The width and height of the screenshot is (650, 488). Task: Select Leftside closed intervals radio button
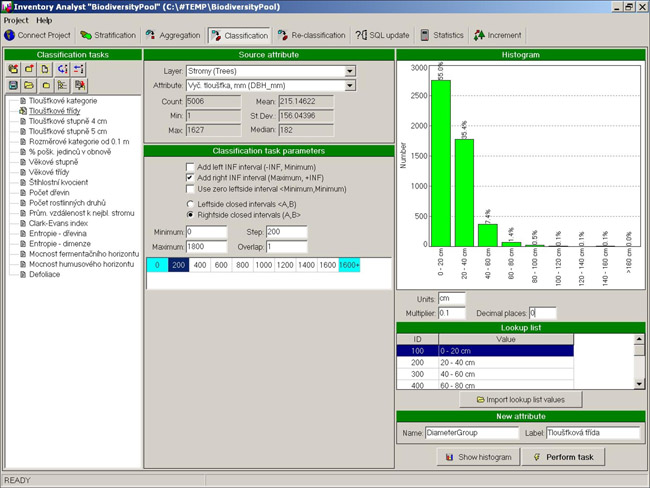coord(190,203)
